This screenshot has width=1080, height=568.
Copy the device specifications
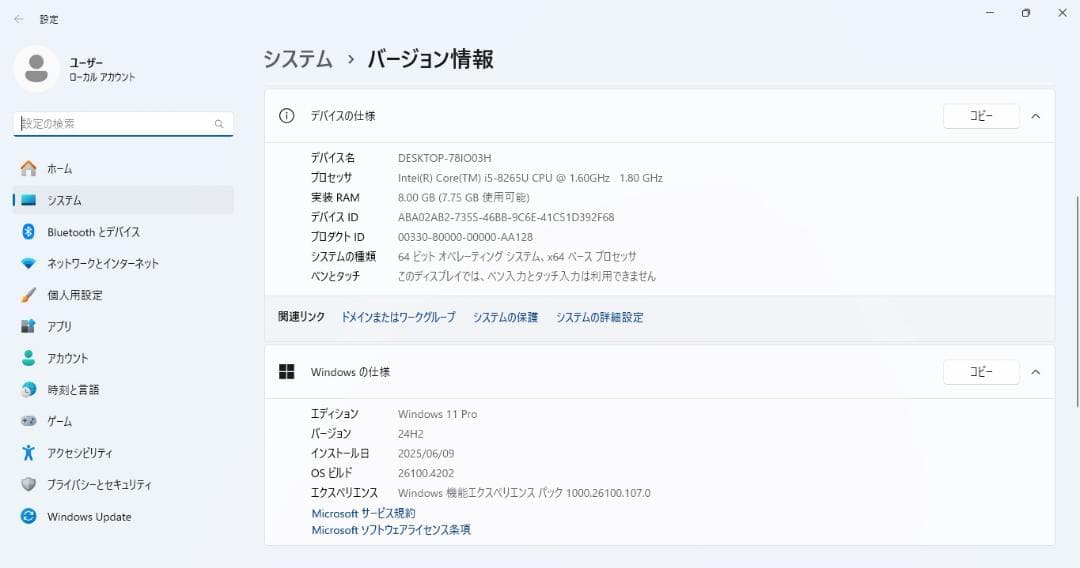coord(981,116)
